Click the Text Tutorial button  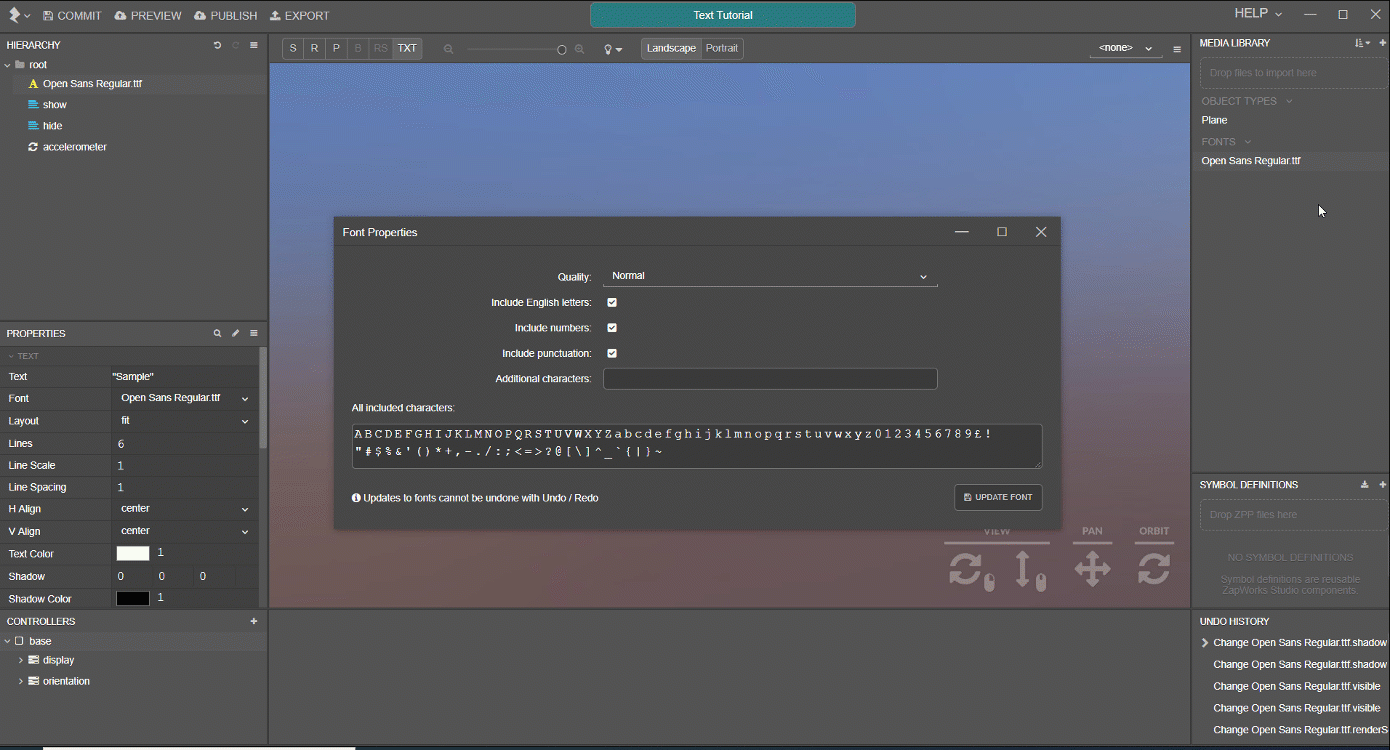(x=722, y=15)
